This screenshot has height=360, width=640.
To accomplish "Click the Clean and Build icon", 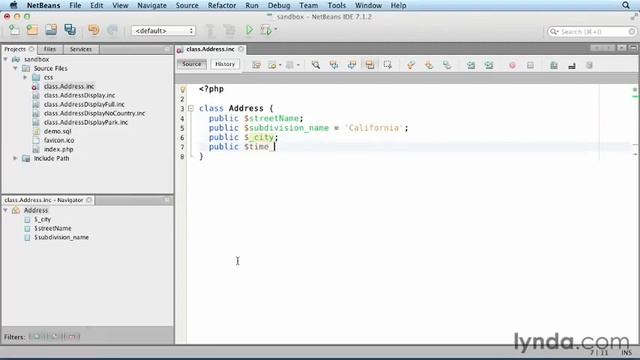I will point(229,31).
